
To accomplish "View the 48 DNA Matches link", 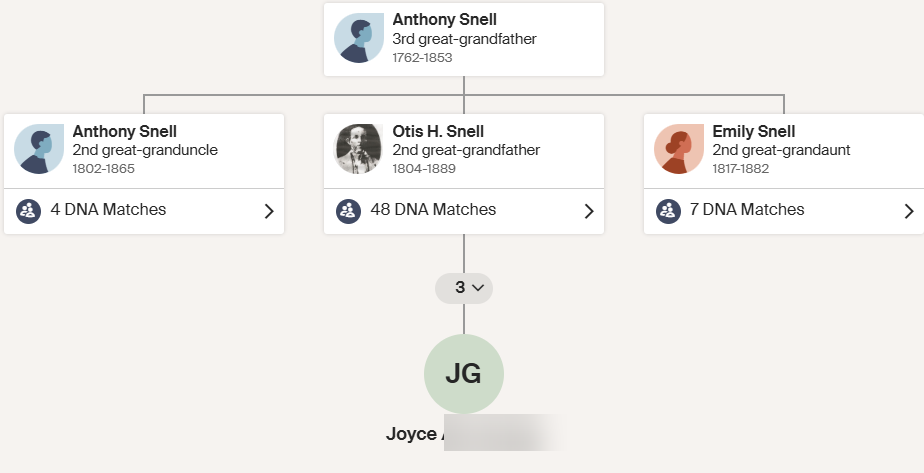I will tap(433, 210).
